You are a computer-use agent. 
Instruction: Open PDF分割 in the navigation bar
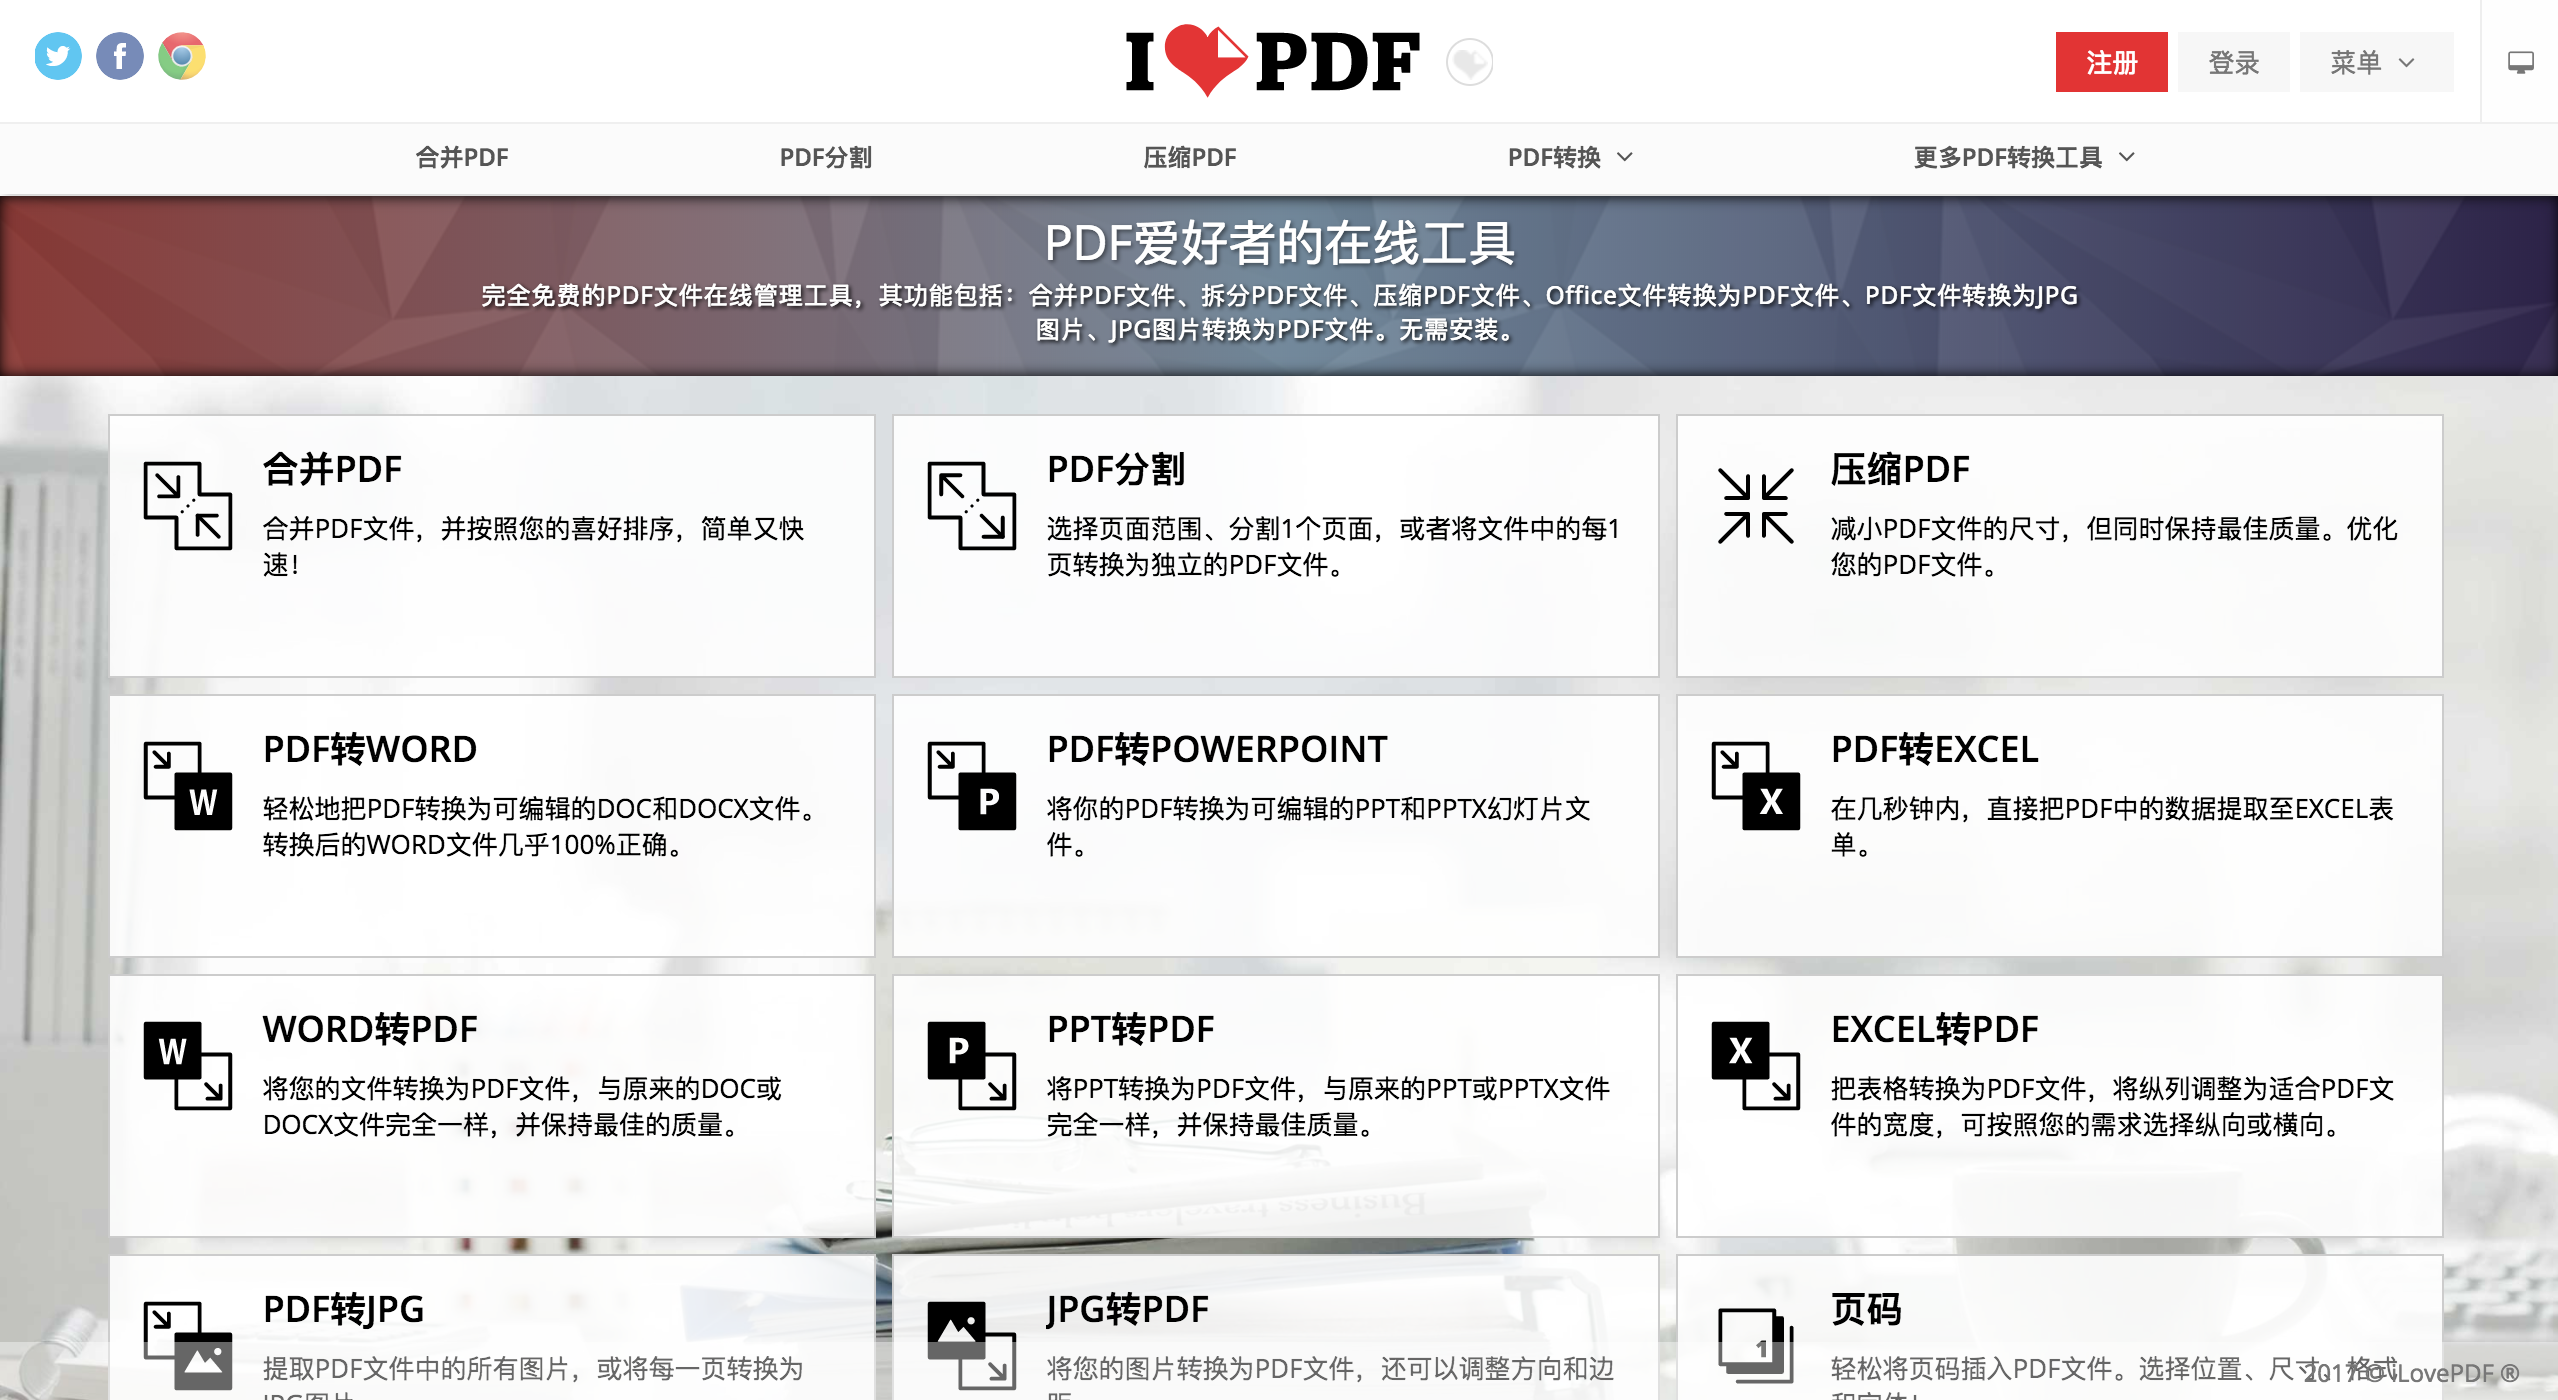[x=826, y=157]
